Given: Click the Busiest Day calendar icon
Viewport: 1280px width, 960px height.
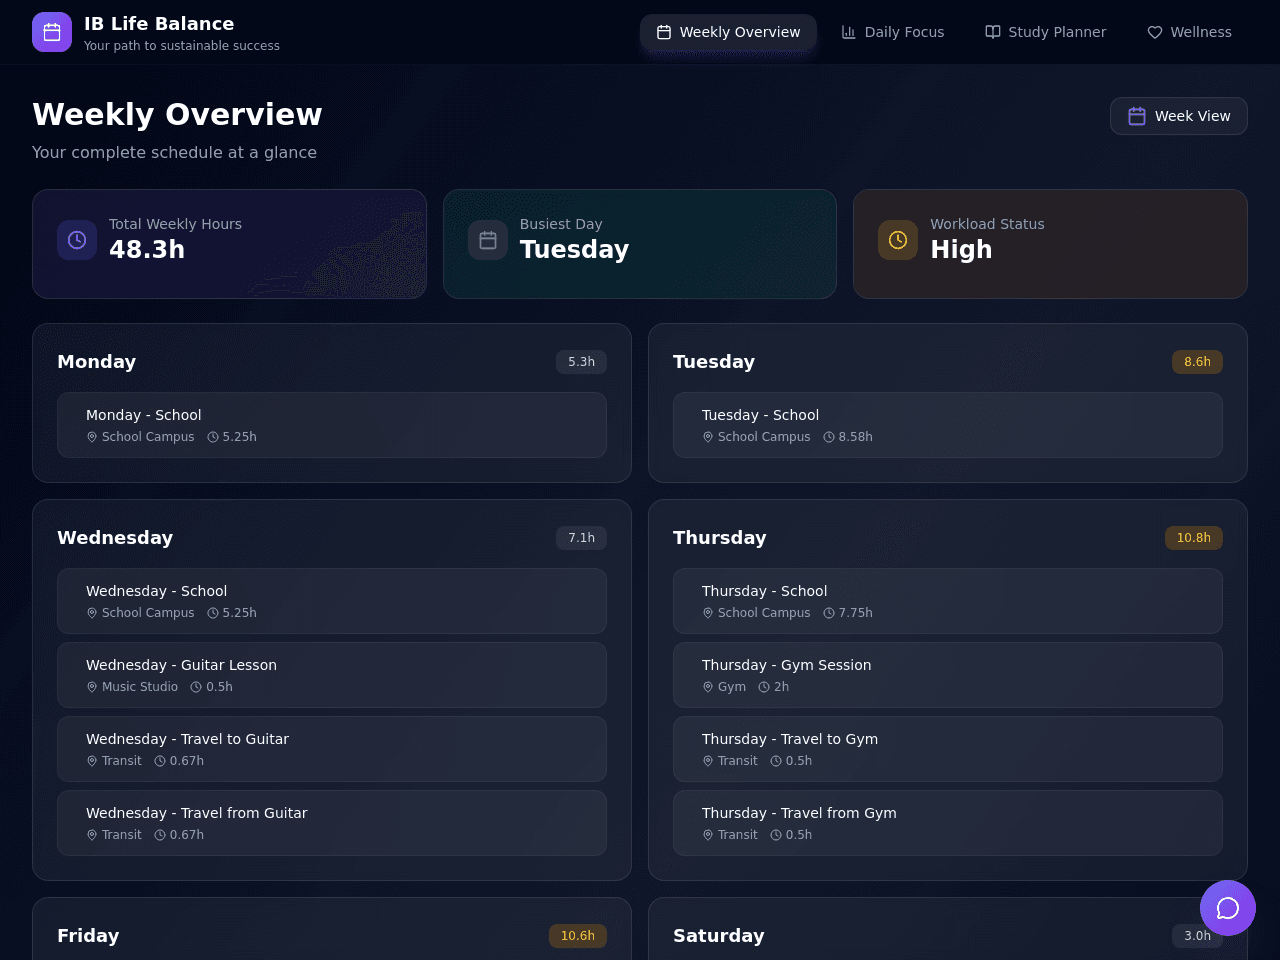Looking at the screenshot, I should 488,240.
